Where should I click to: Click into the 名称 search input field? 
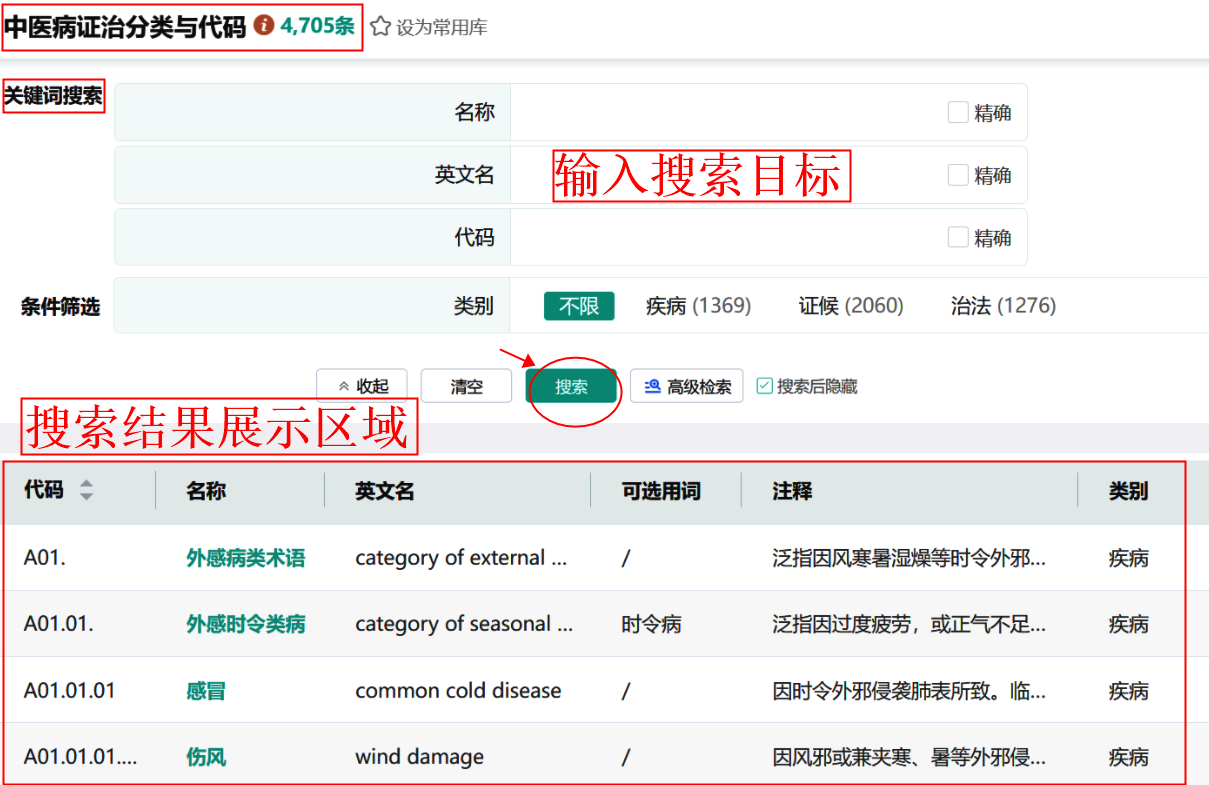tap(720, 112)
